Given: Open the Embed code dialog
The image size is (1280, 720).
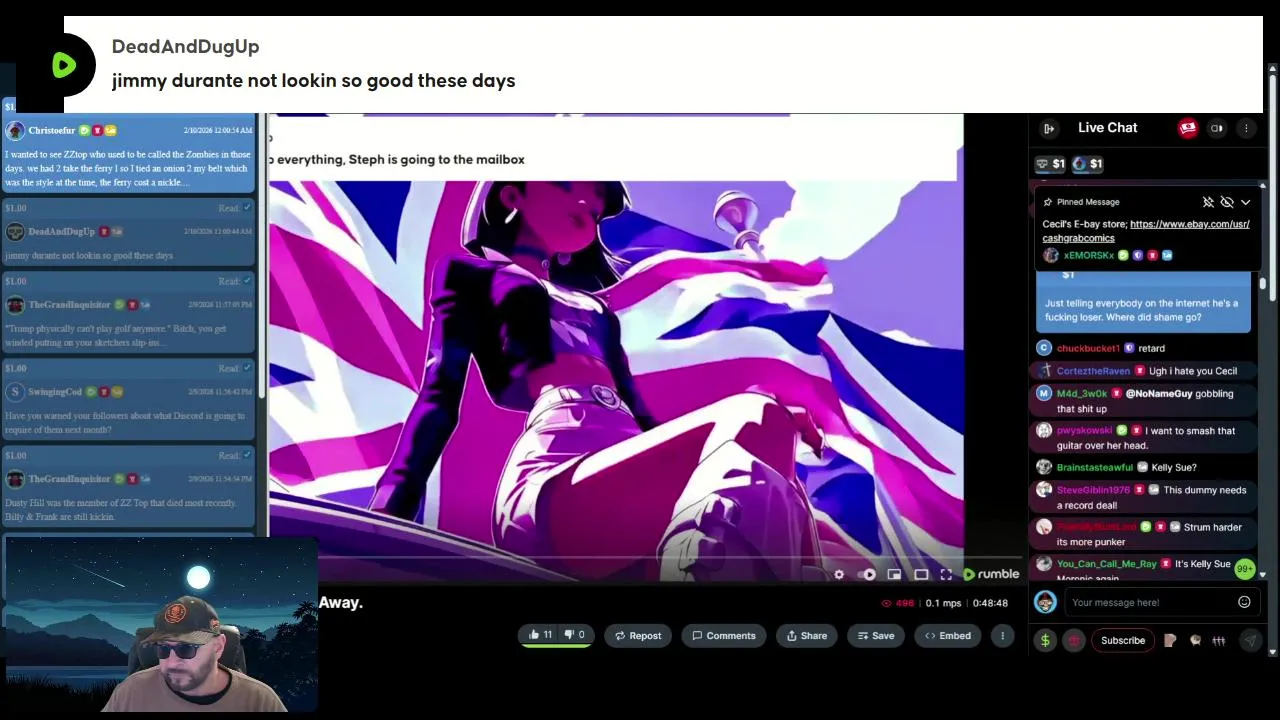Looking at the screenshot, I should pos(948,636).
